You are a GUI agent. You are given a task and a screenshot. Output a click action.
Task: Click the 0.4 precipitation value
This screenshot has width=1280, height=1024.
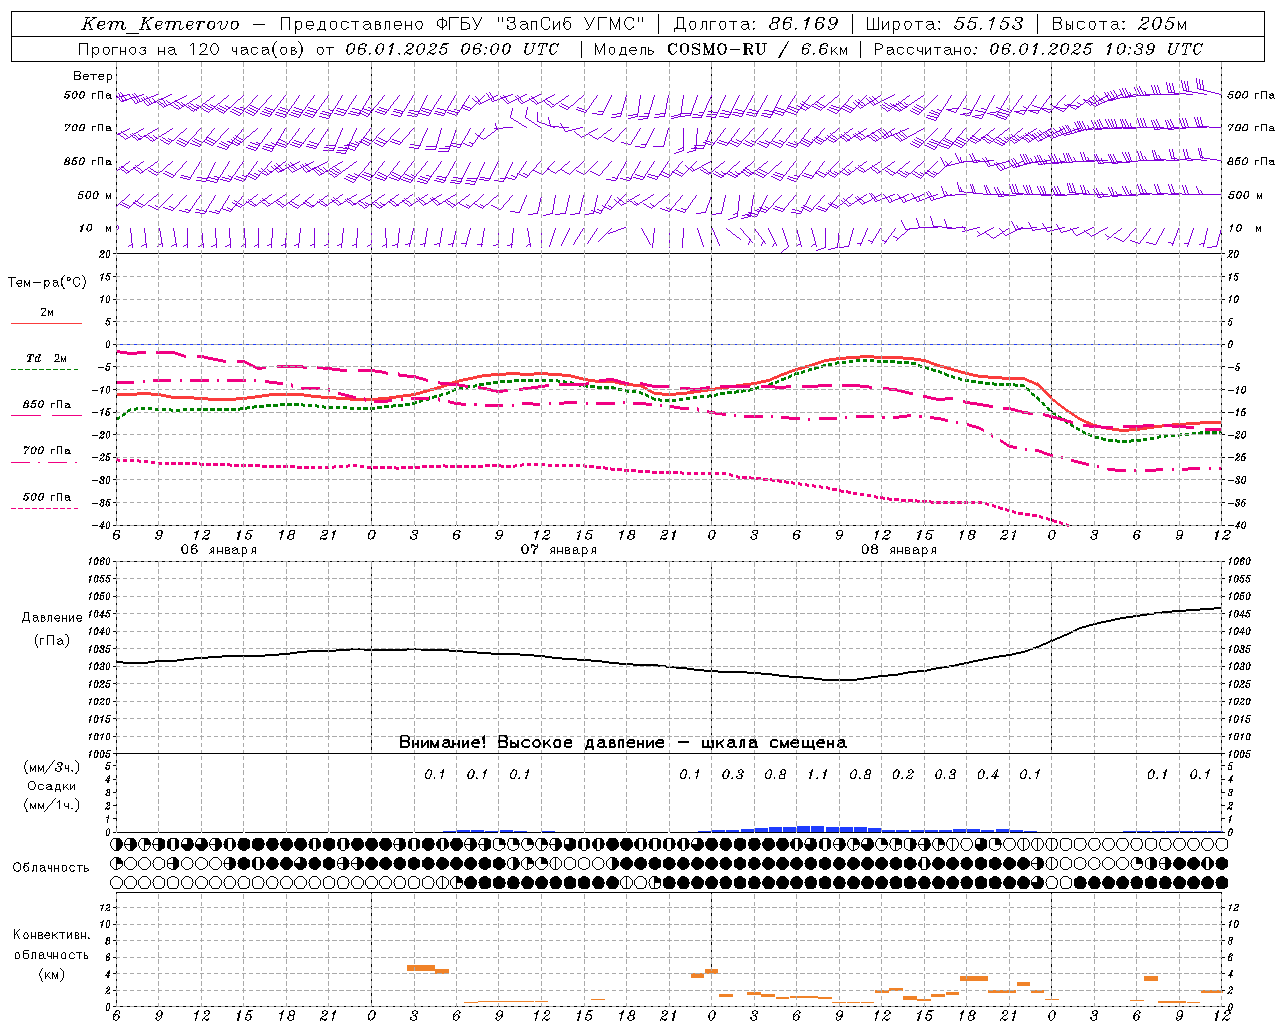[x=988, y=774]
